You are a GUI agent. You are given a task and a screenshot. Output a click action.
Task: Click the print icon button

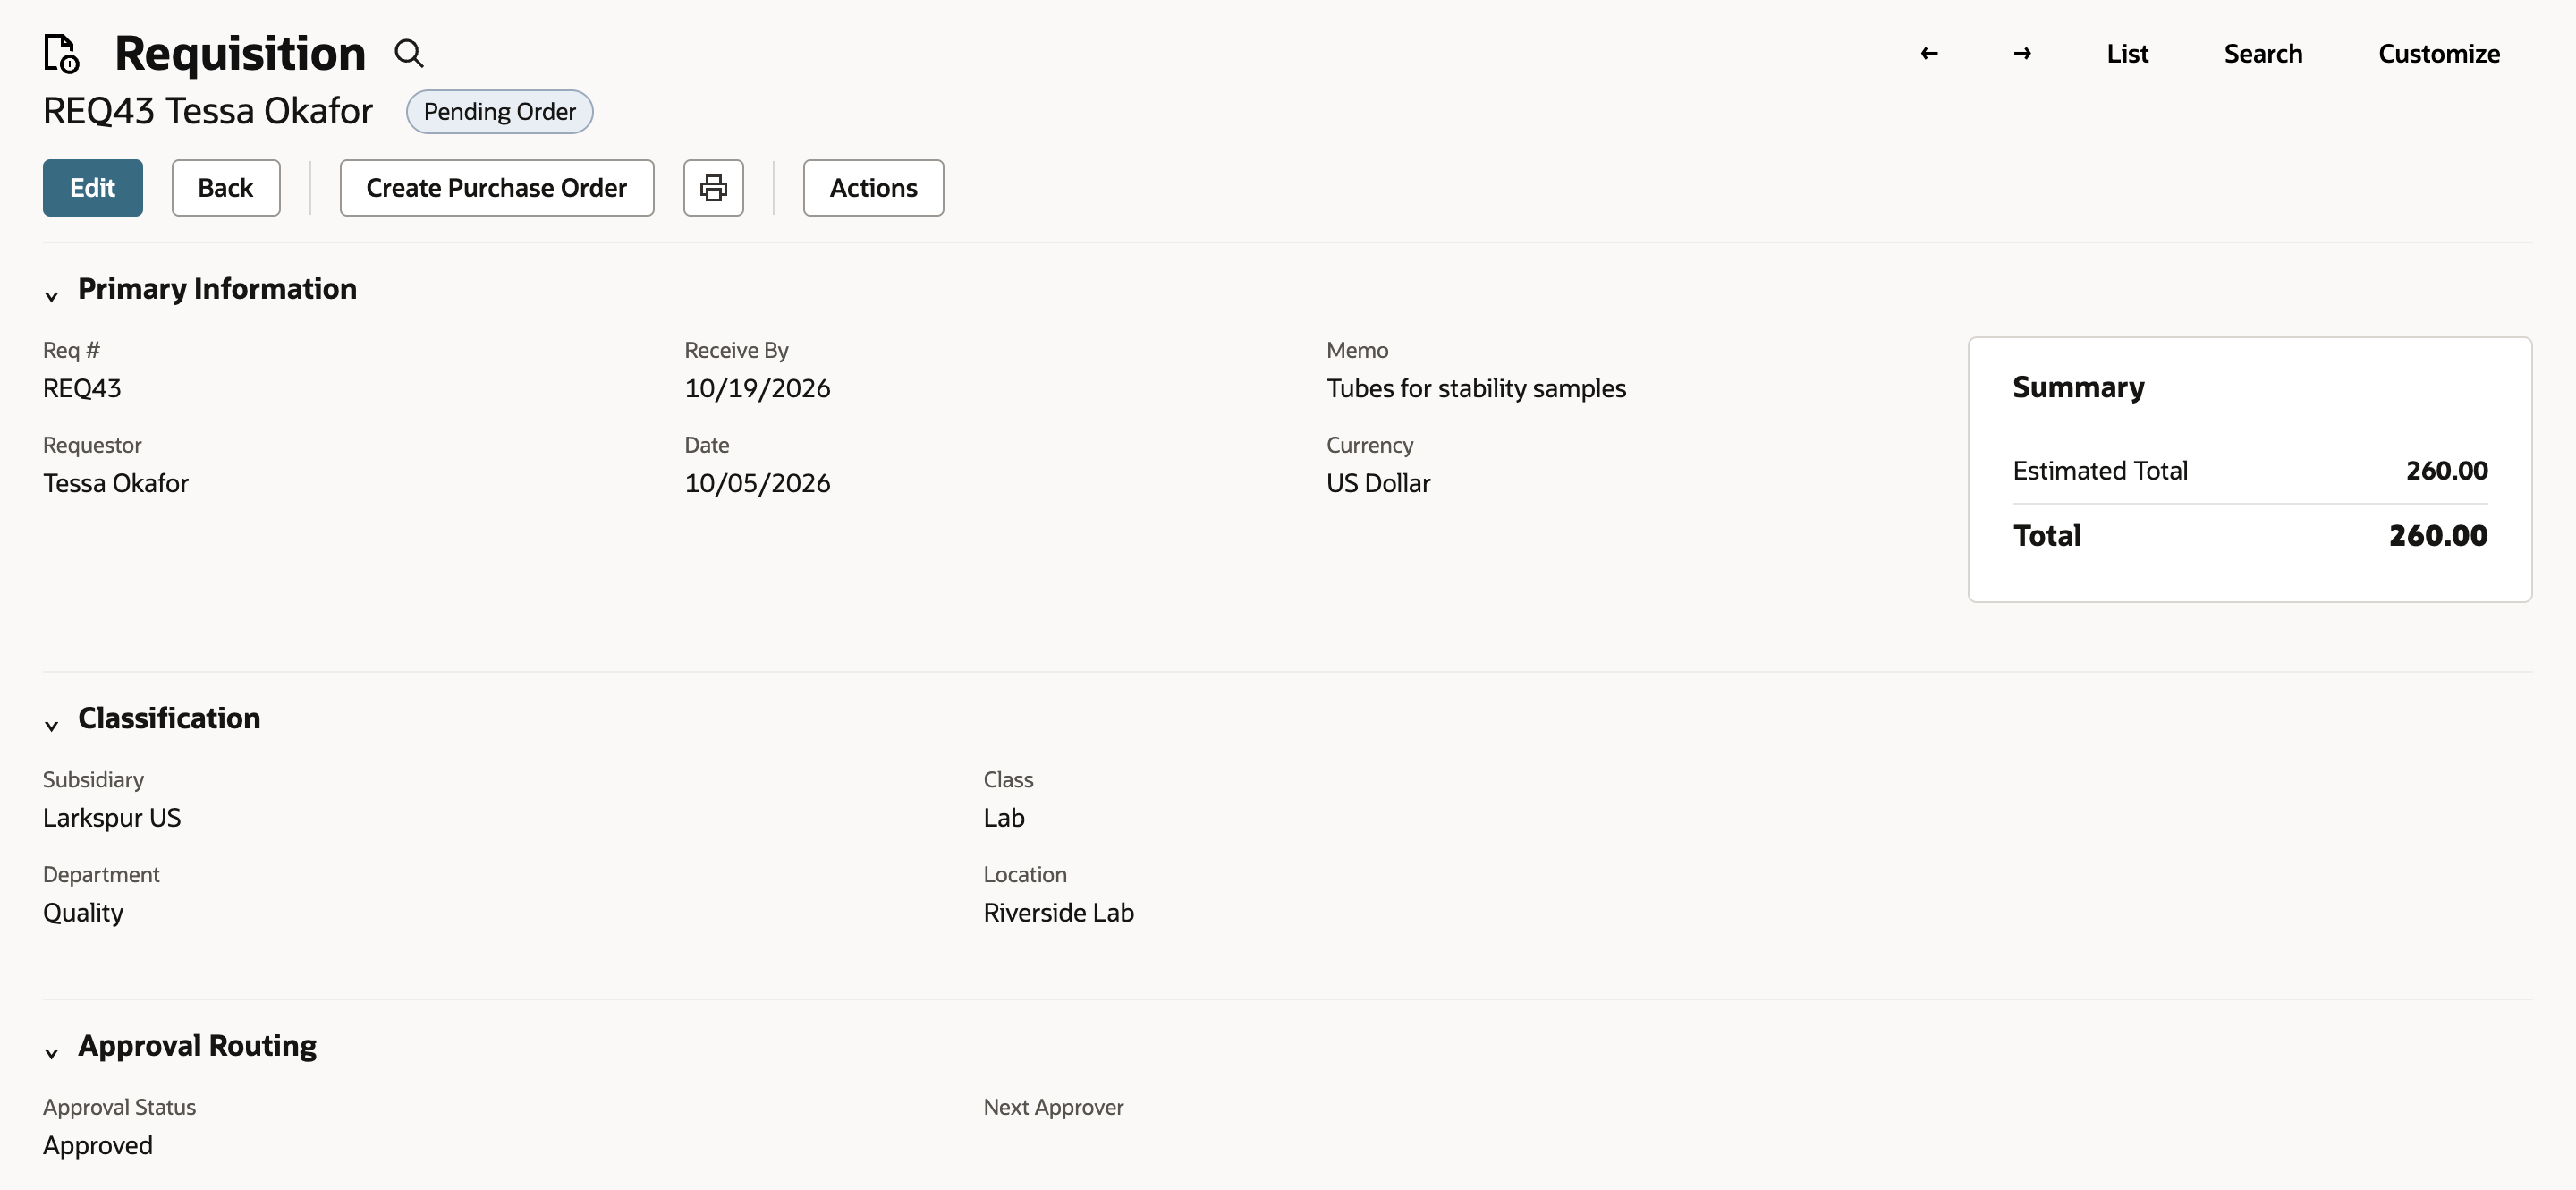[713, 187]
